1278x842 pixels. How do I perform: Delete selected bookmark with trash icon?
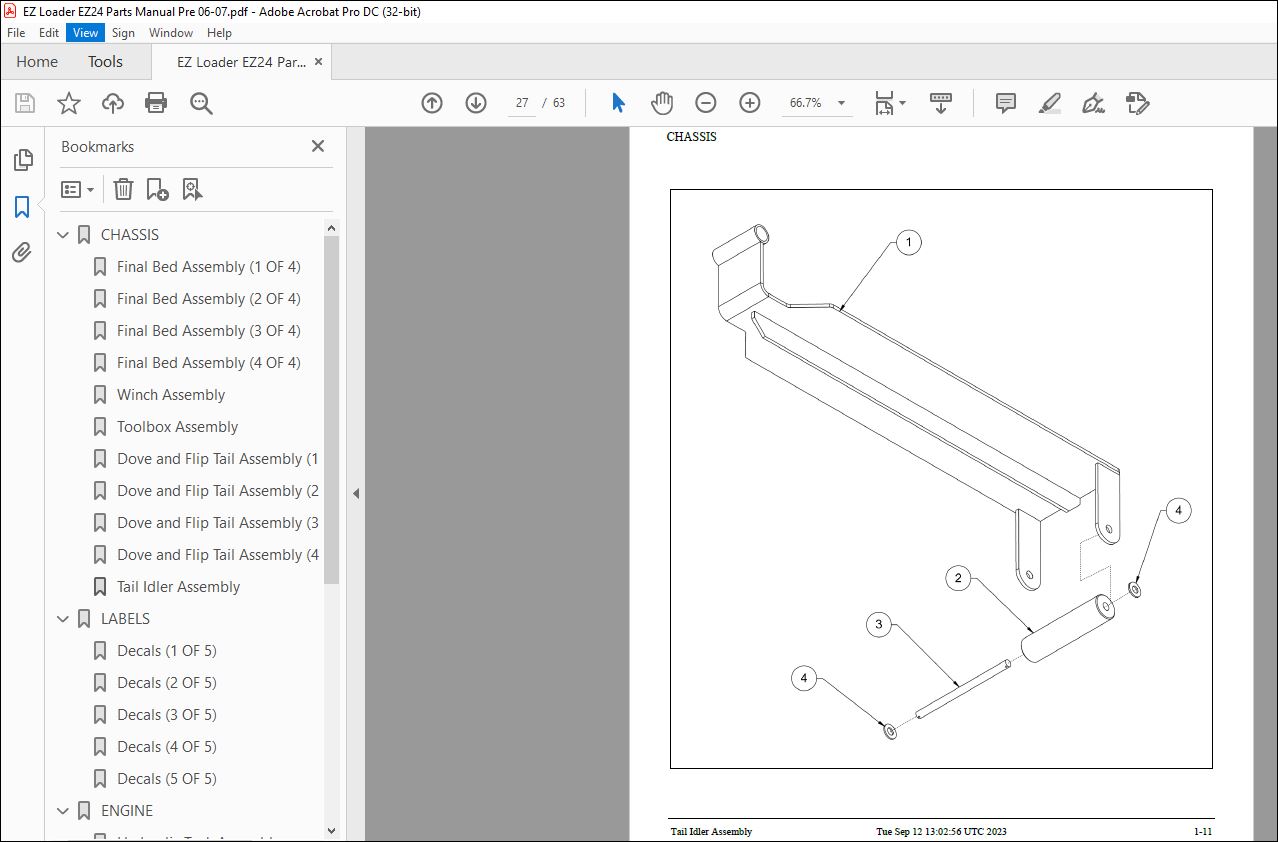click(x=123, y=189)
